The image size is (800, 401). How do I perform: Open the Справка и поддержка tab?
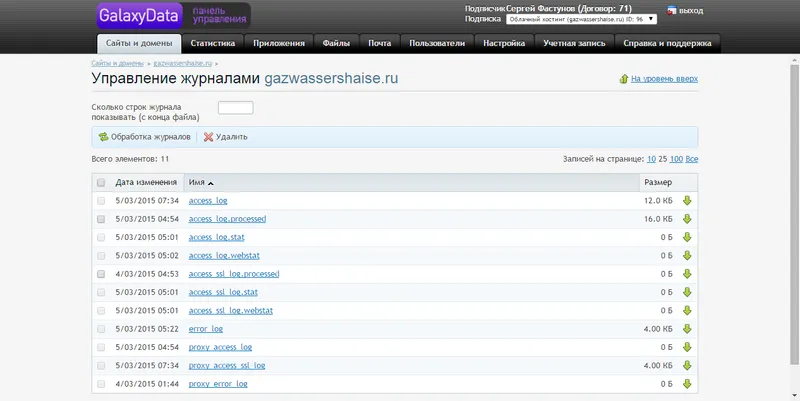coord(667,43)
